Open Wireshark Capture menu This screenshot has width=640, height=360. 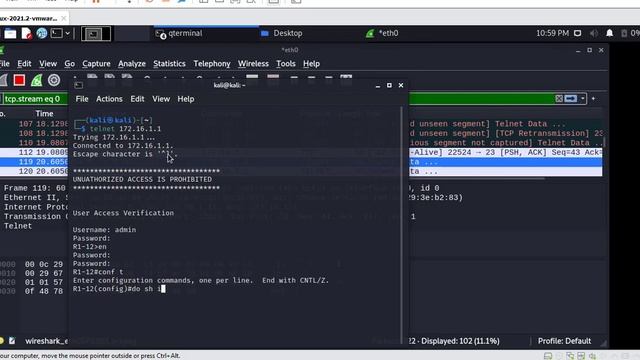click(96, 64)
